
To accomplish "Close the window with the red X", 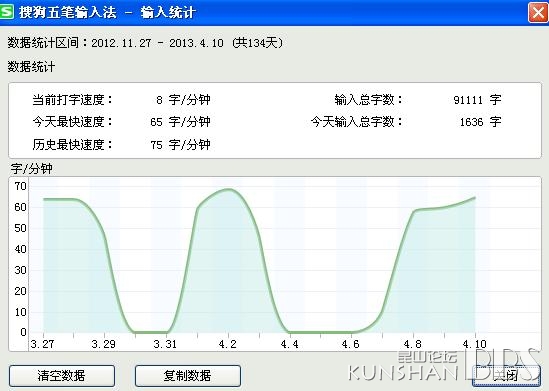I will [538, 13].
